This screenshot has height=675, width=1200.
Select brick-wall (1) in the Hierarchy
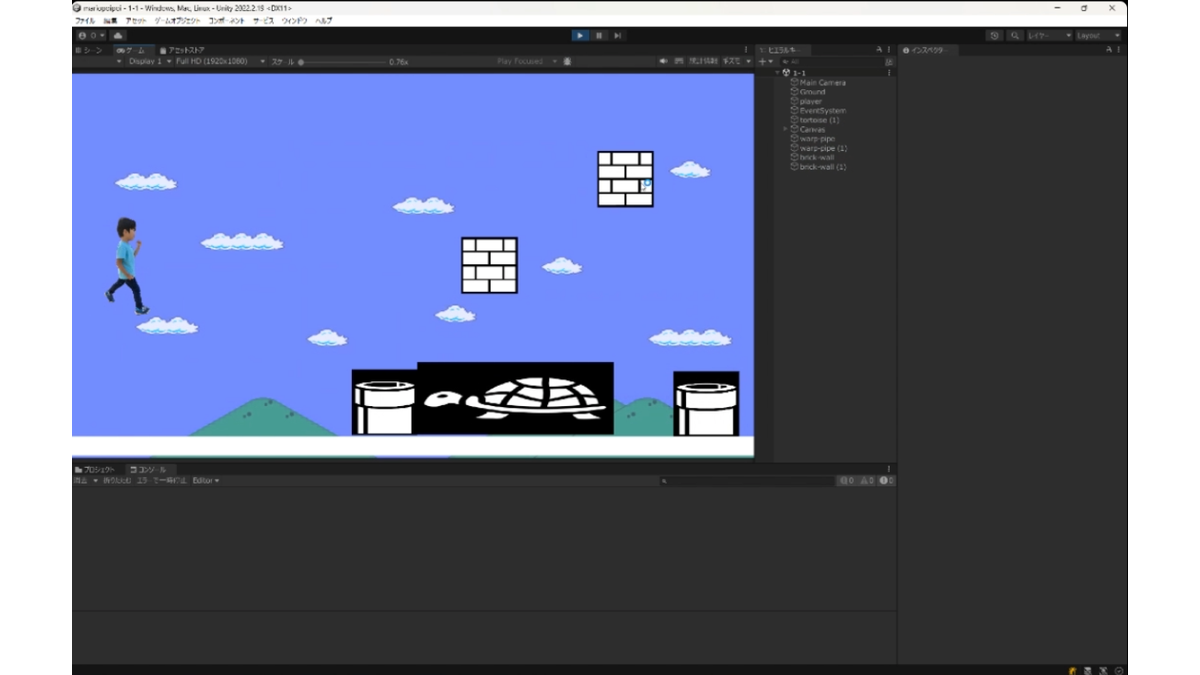[824, 167]
